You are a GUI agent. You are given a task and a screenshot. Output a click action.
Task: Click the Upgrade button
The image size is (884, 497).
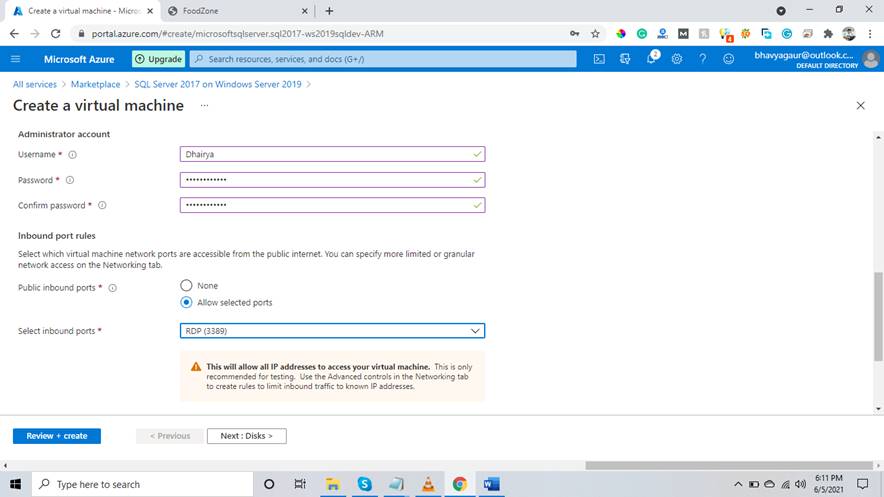coord(158,59)
